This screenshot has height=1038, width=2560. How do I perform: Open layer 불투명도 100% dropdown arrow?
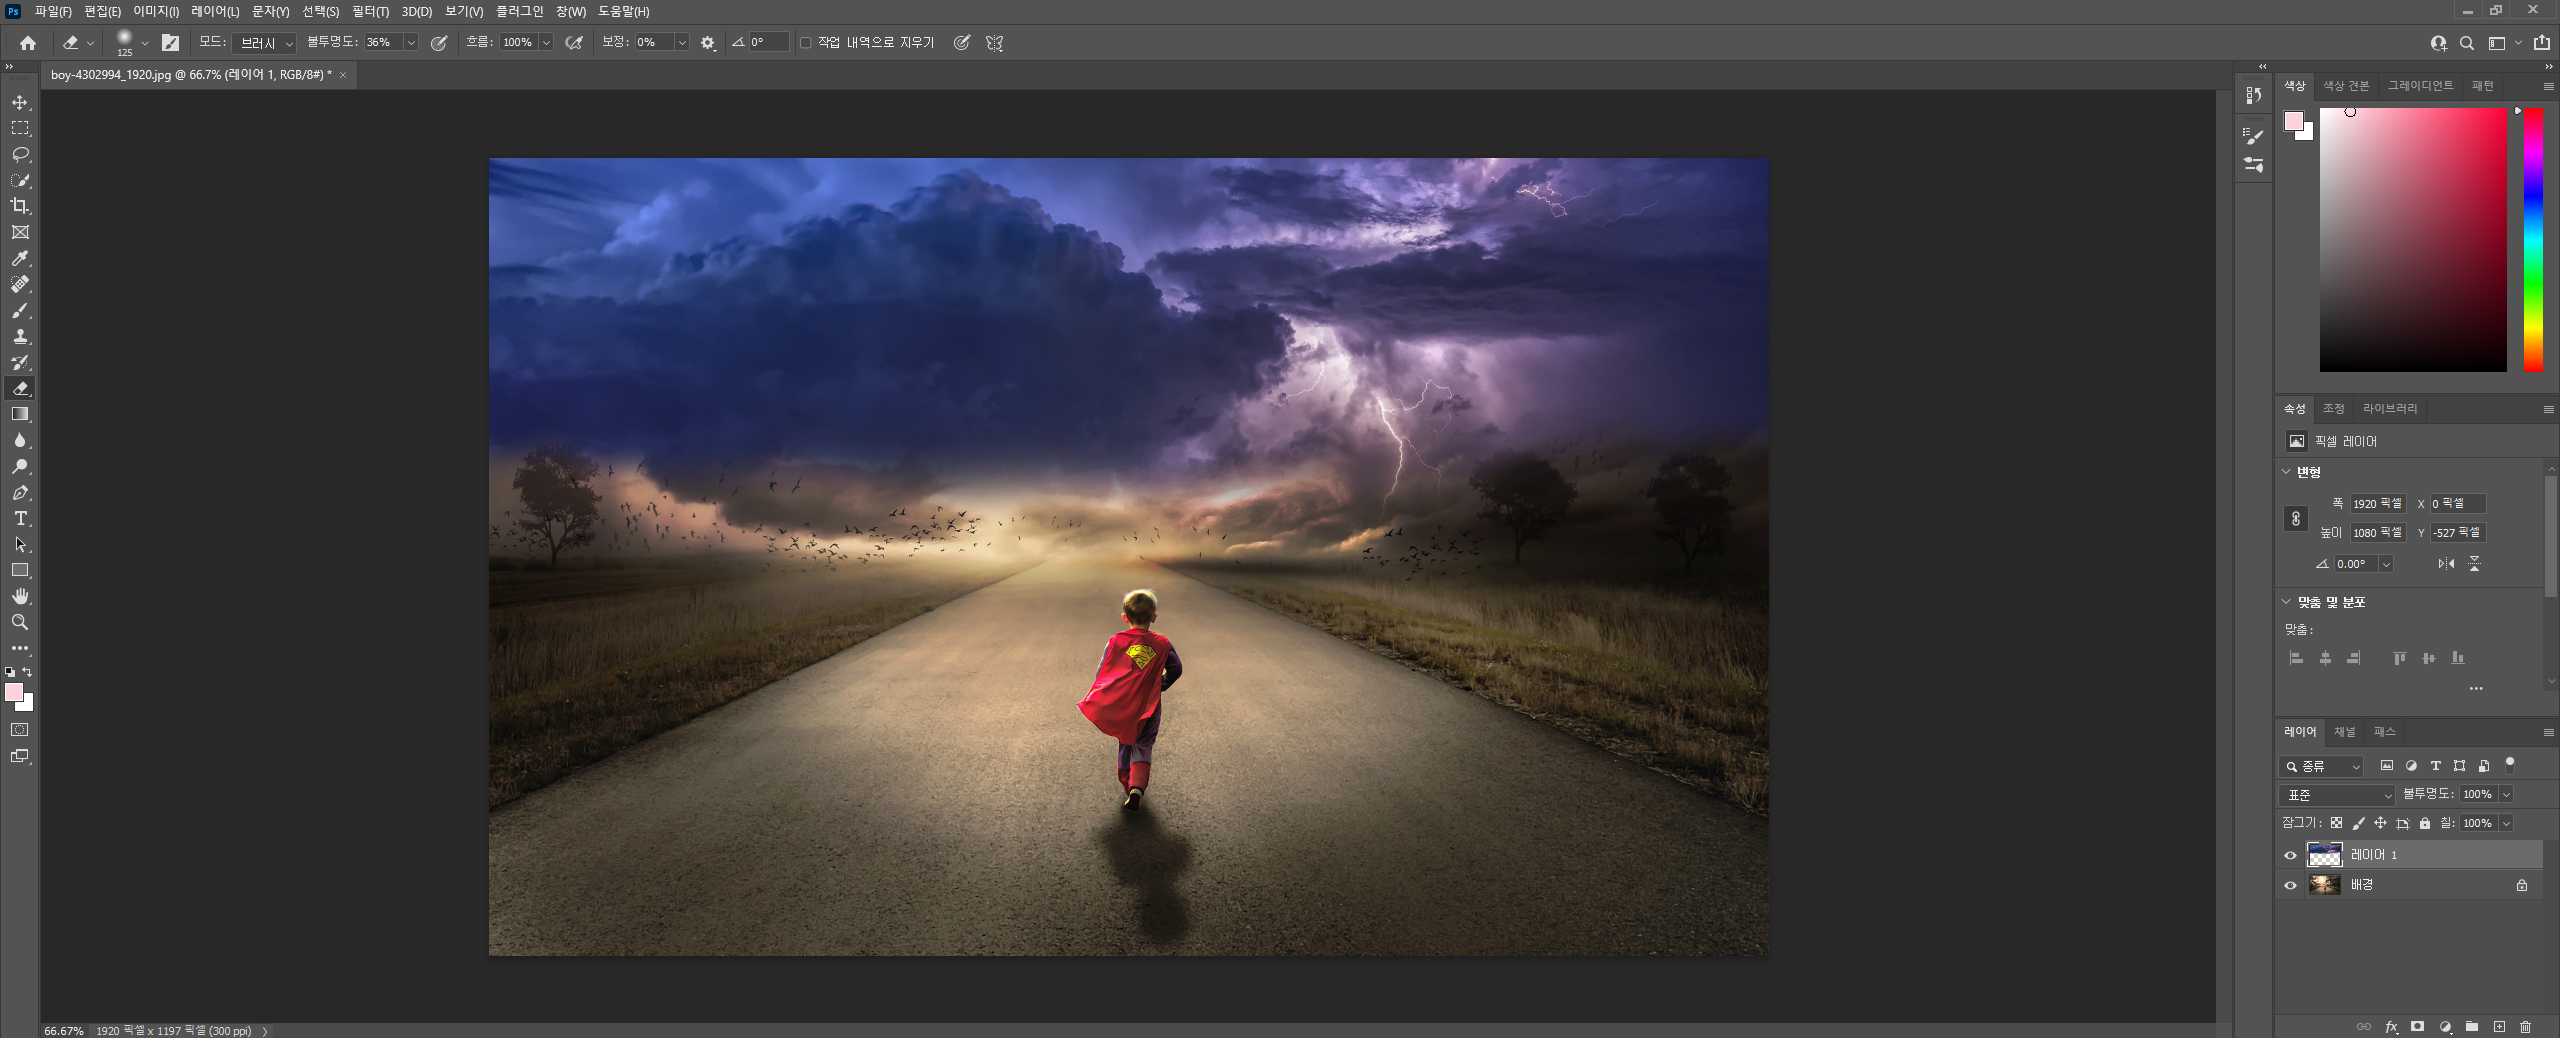coord(2506,794)
